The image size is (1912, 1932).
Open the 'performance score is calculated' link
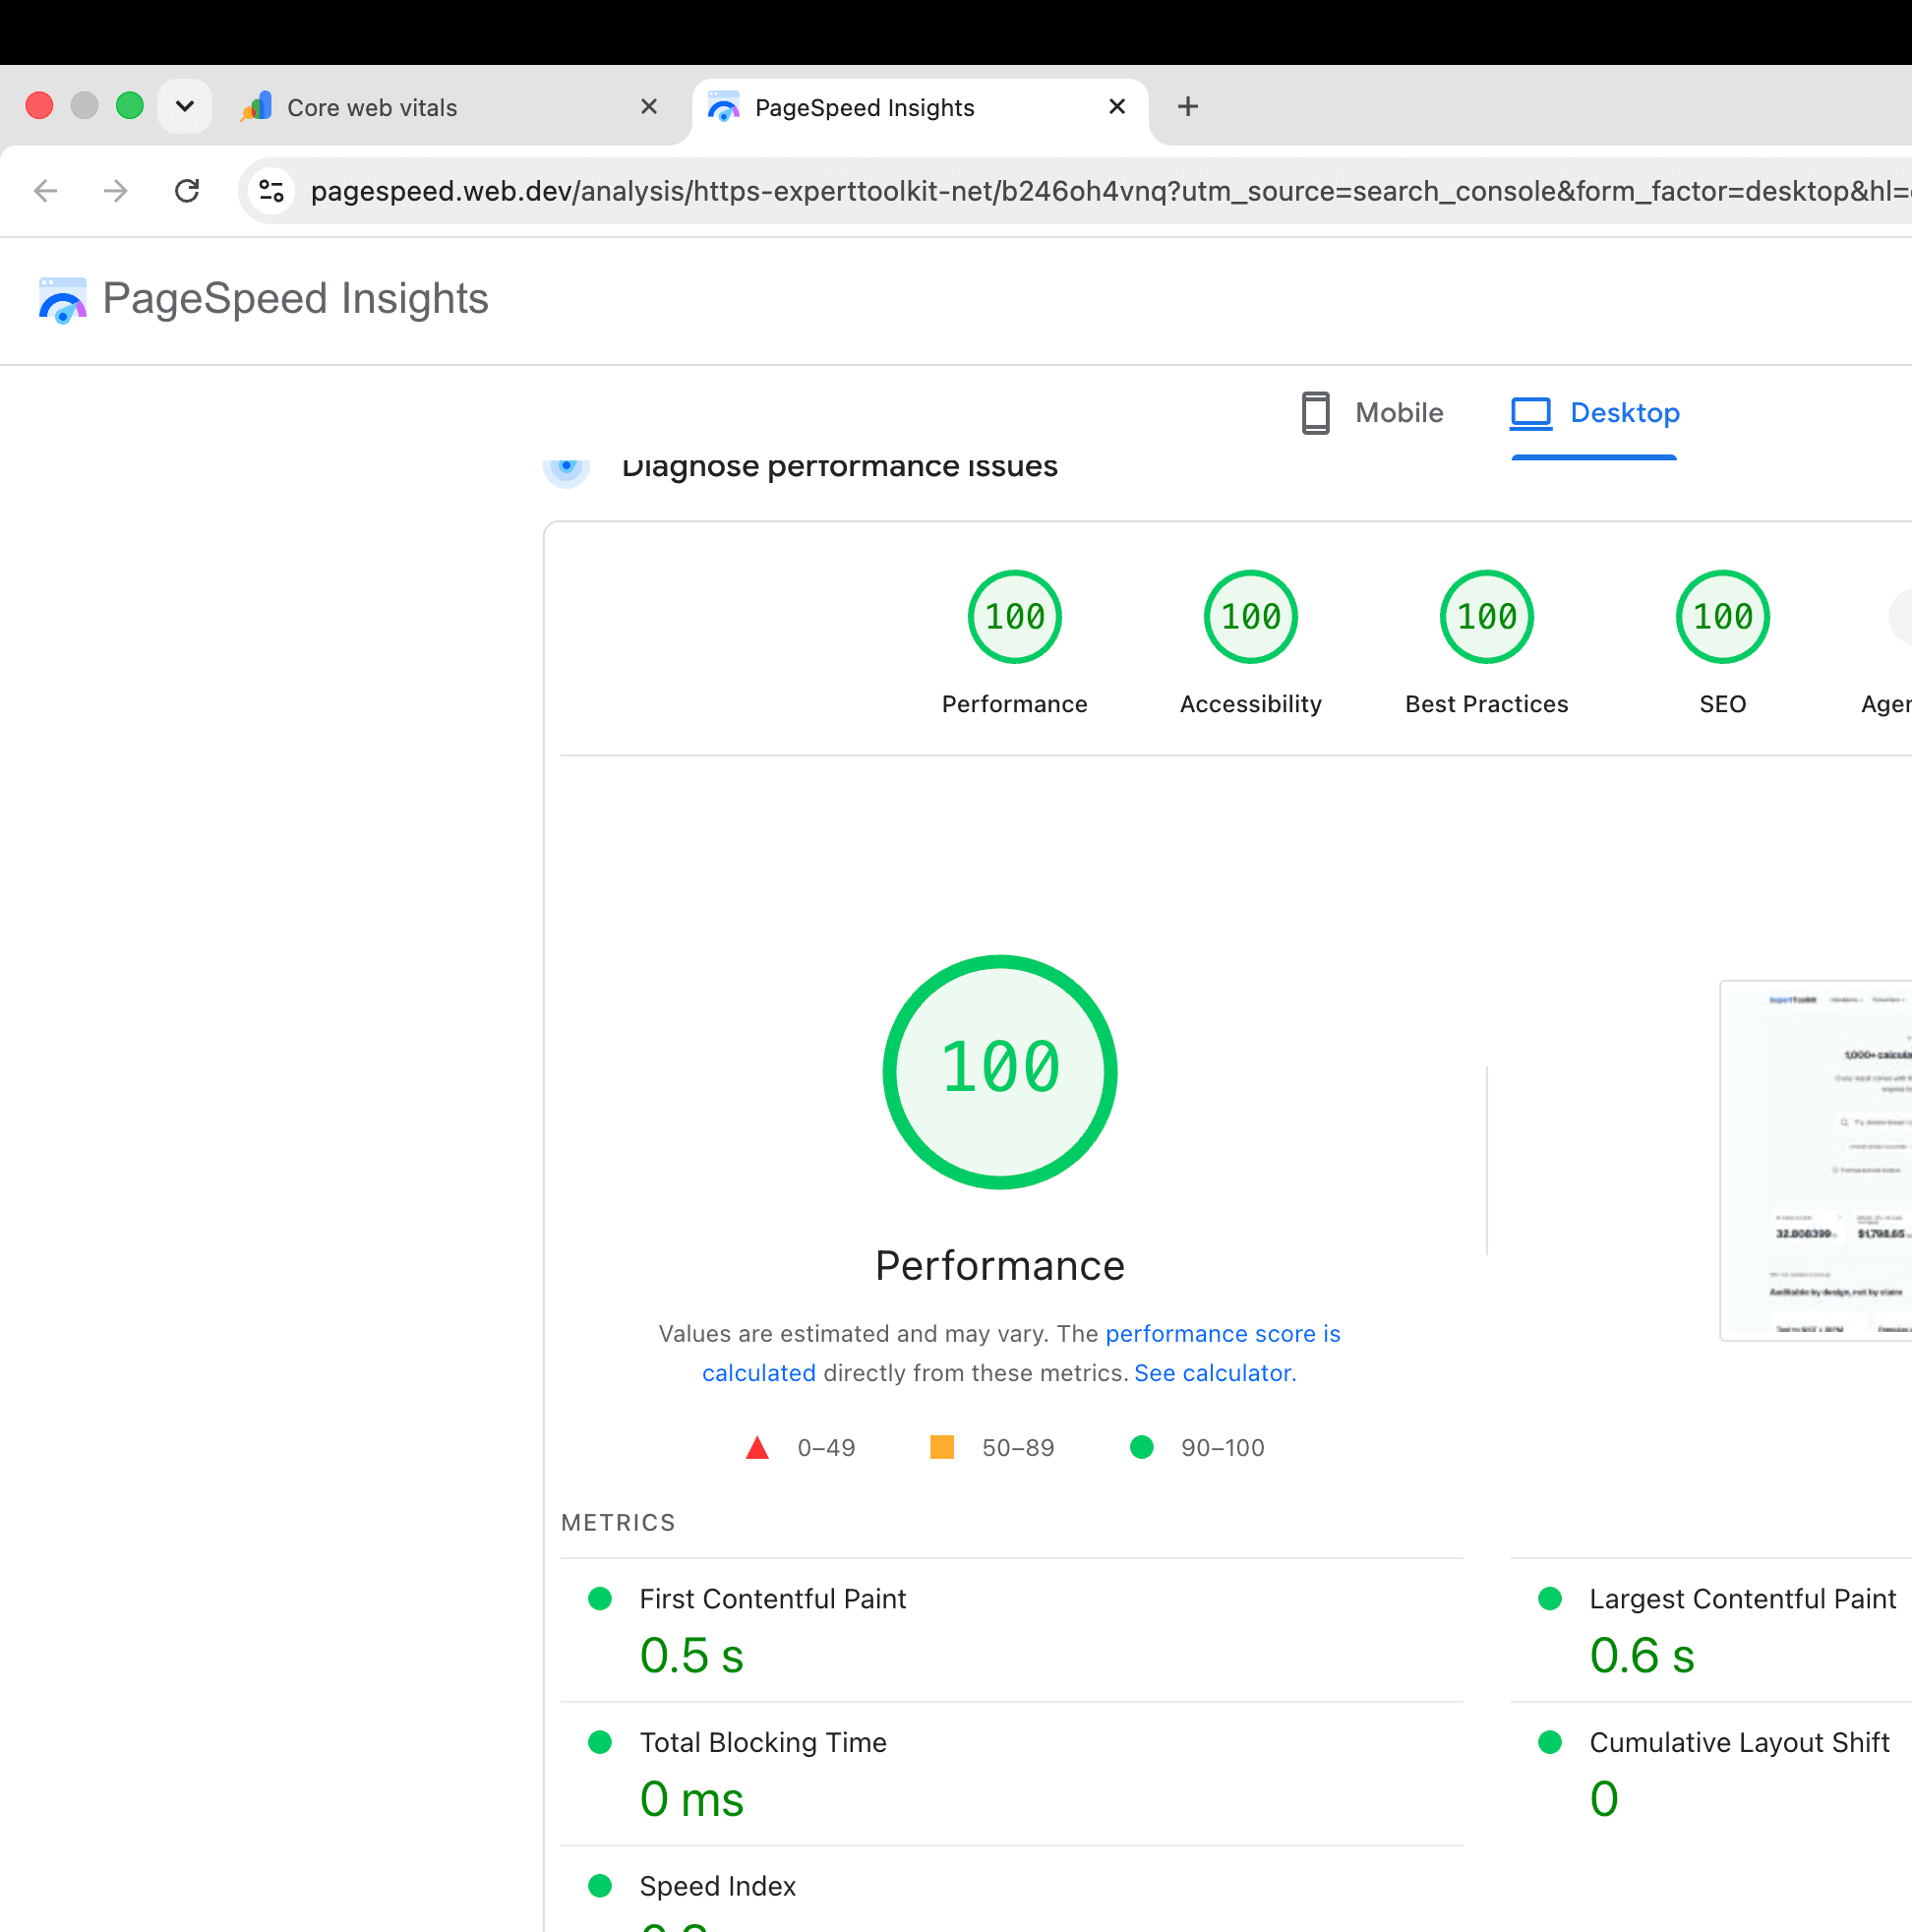point(1021,1353)
